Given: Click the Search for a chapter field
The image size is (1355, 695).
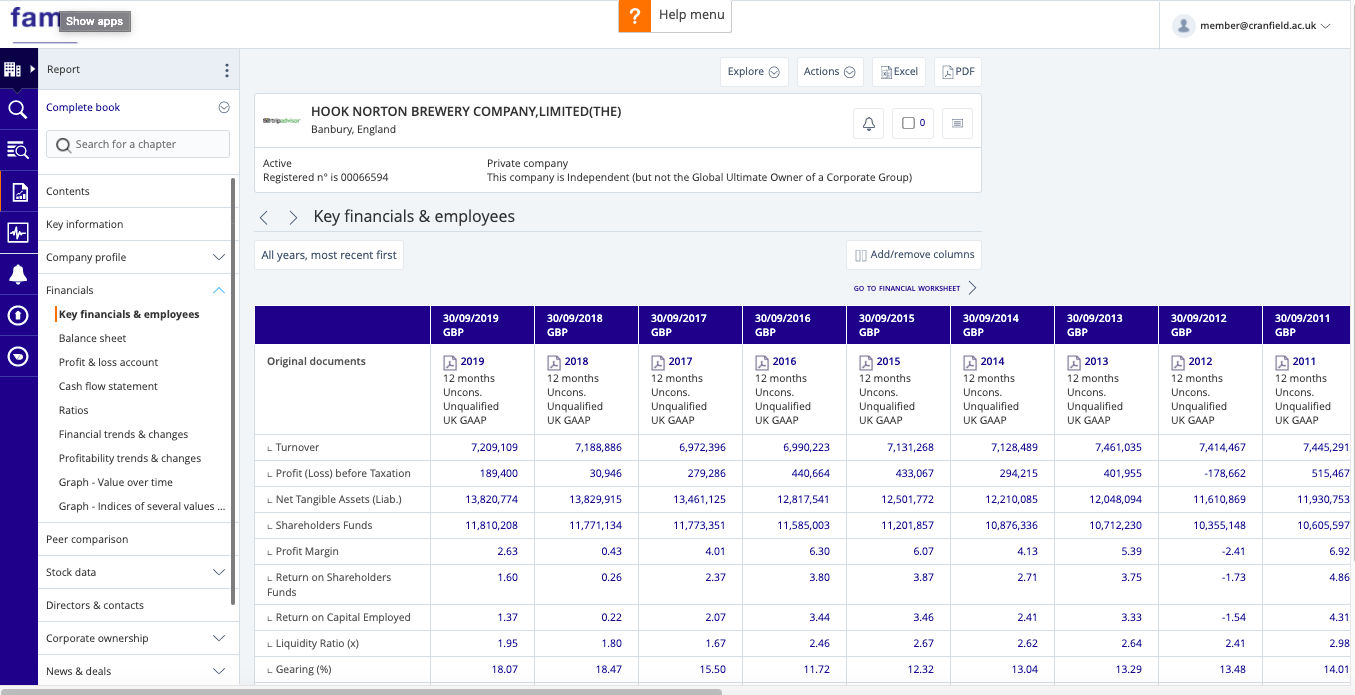Looking at the screenshot, I should (138, 144).
